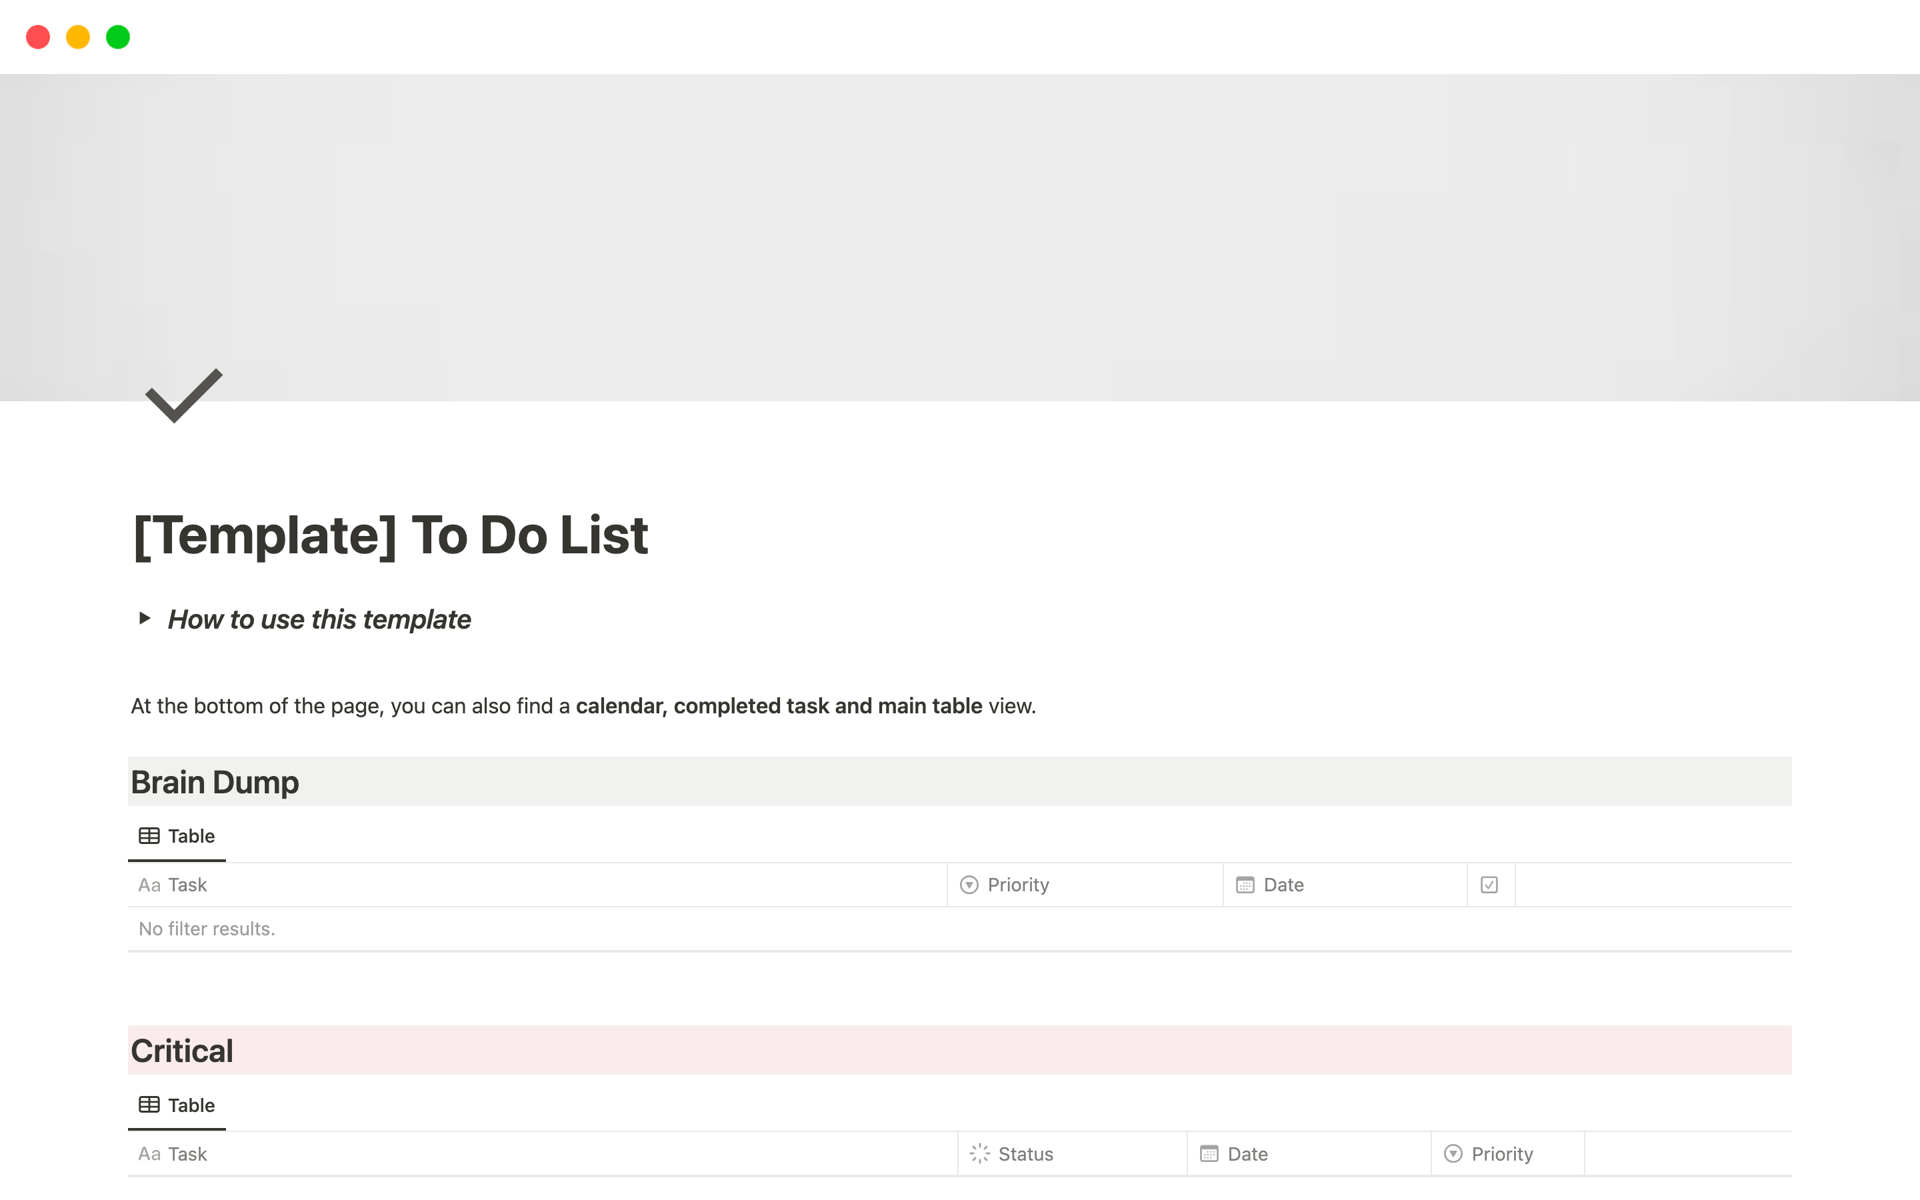The image size is (1920, 1200).
Task: Enable filter on Priority column Brain Dump
Action: coord(1017,883)
